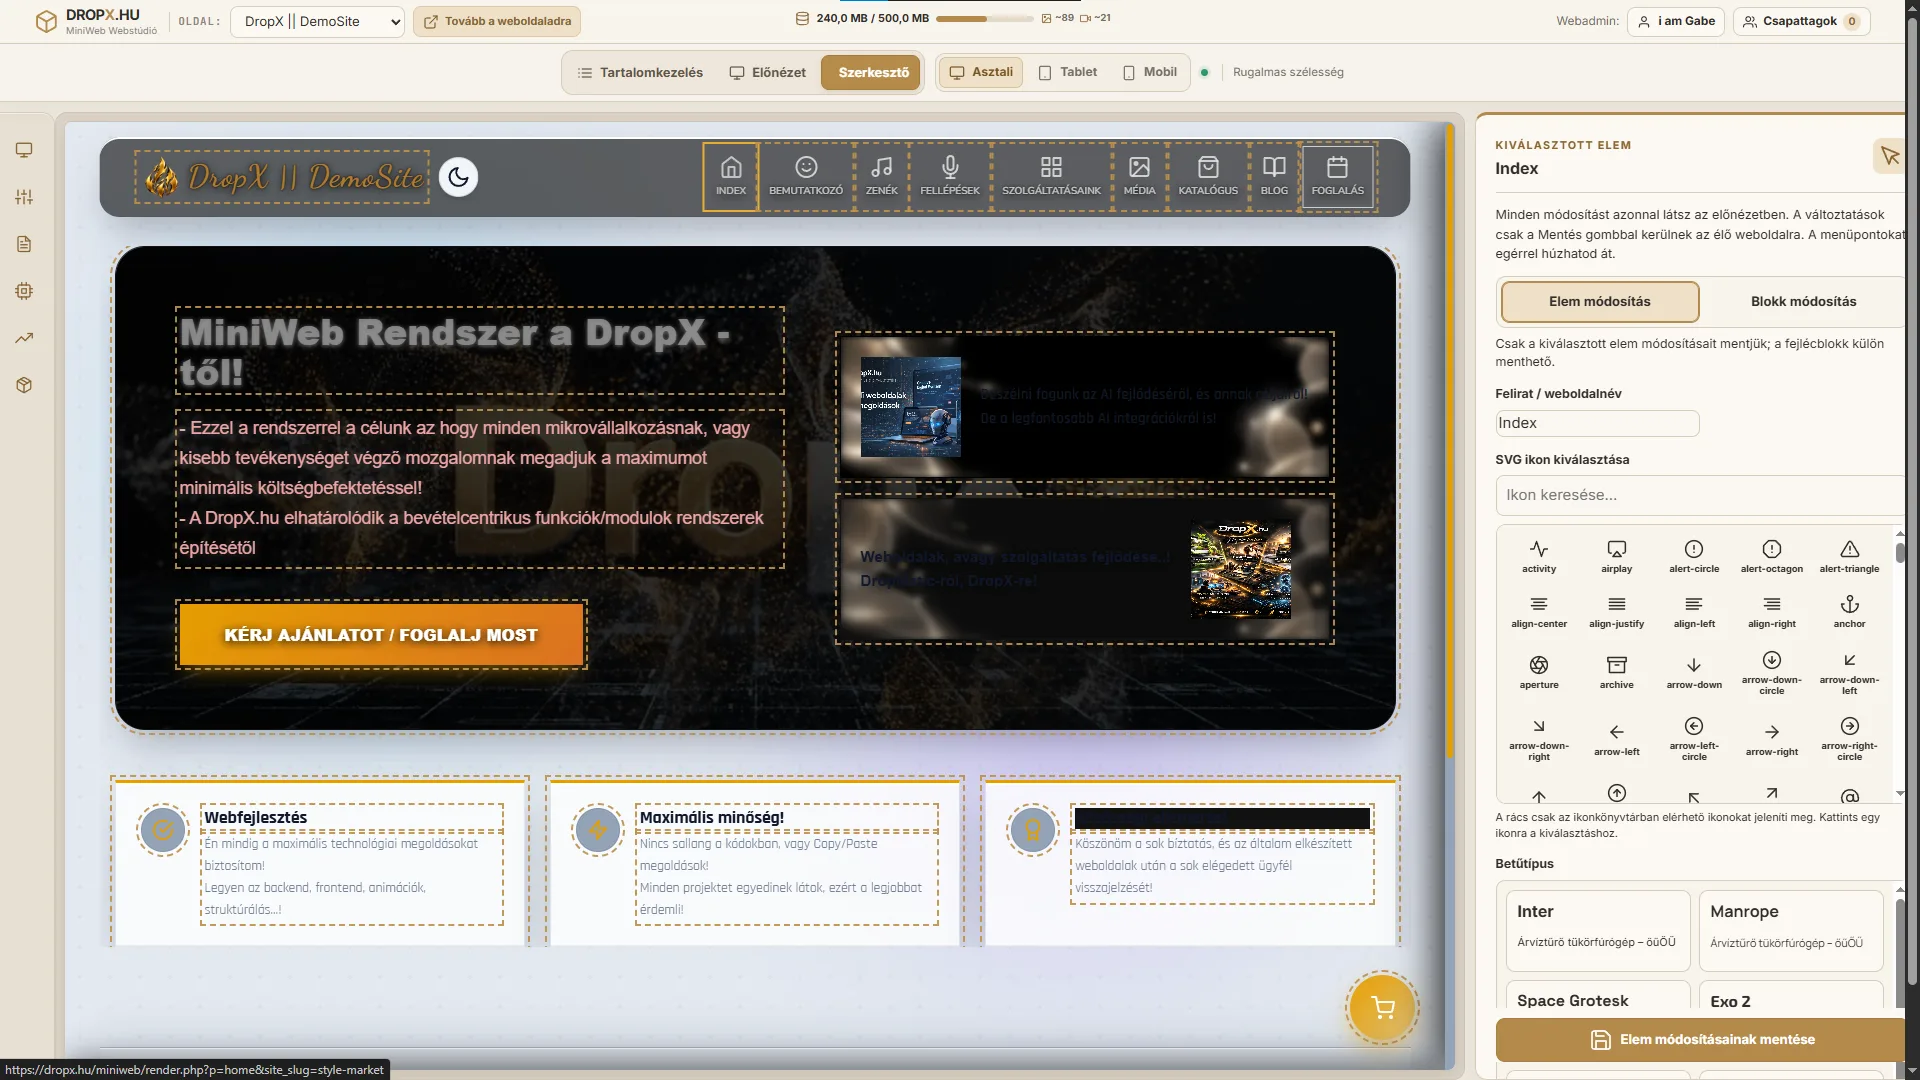1920x1080 pixels.
Task: Select the FOGLALÁS calendar menu item
Action: click(1338, 177)
